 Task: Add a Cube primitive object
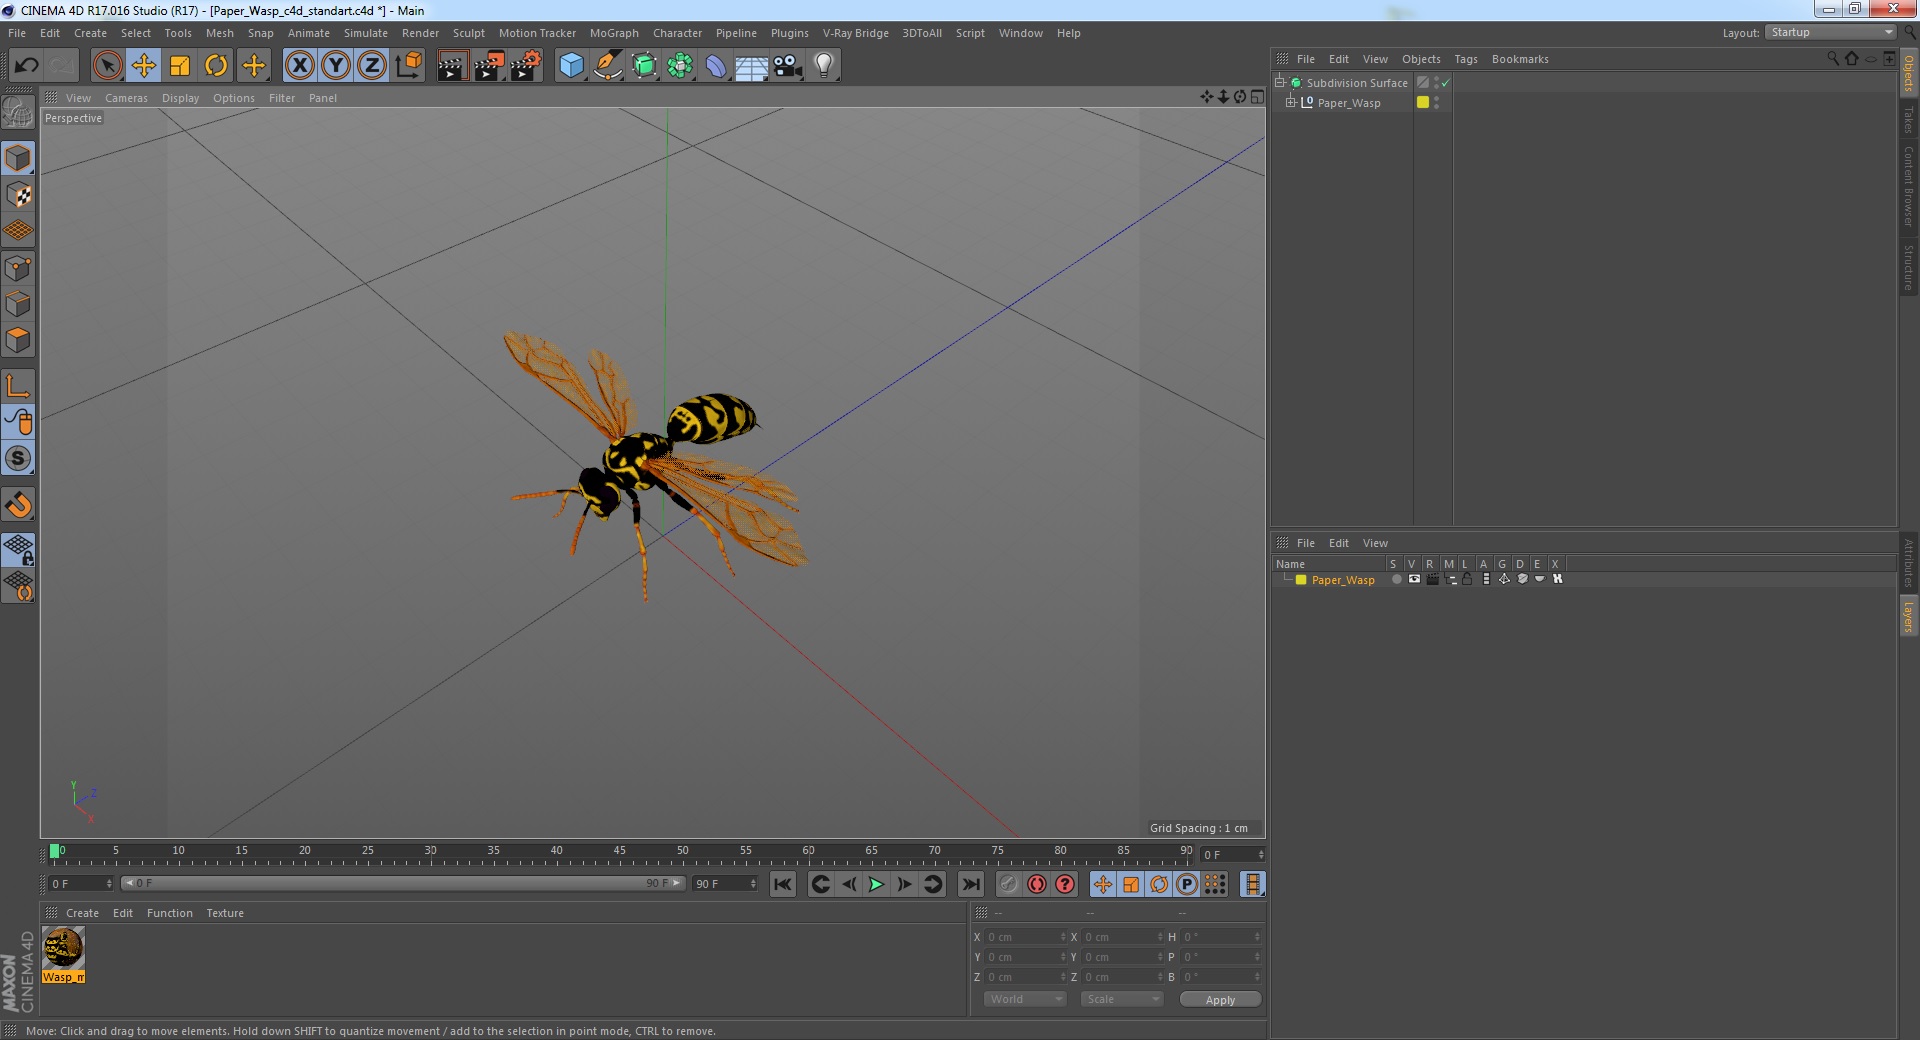click(571, 66)
